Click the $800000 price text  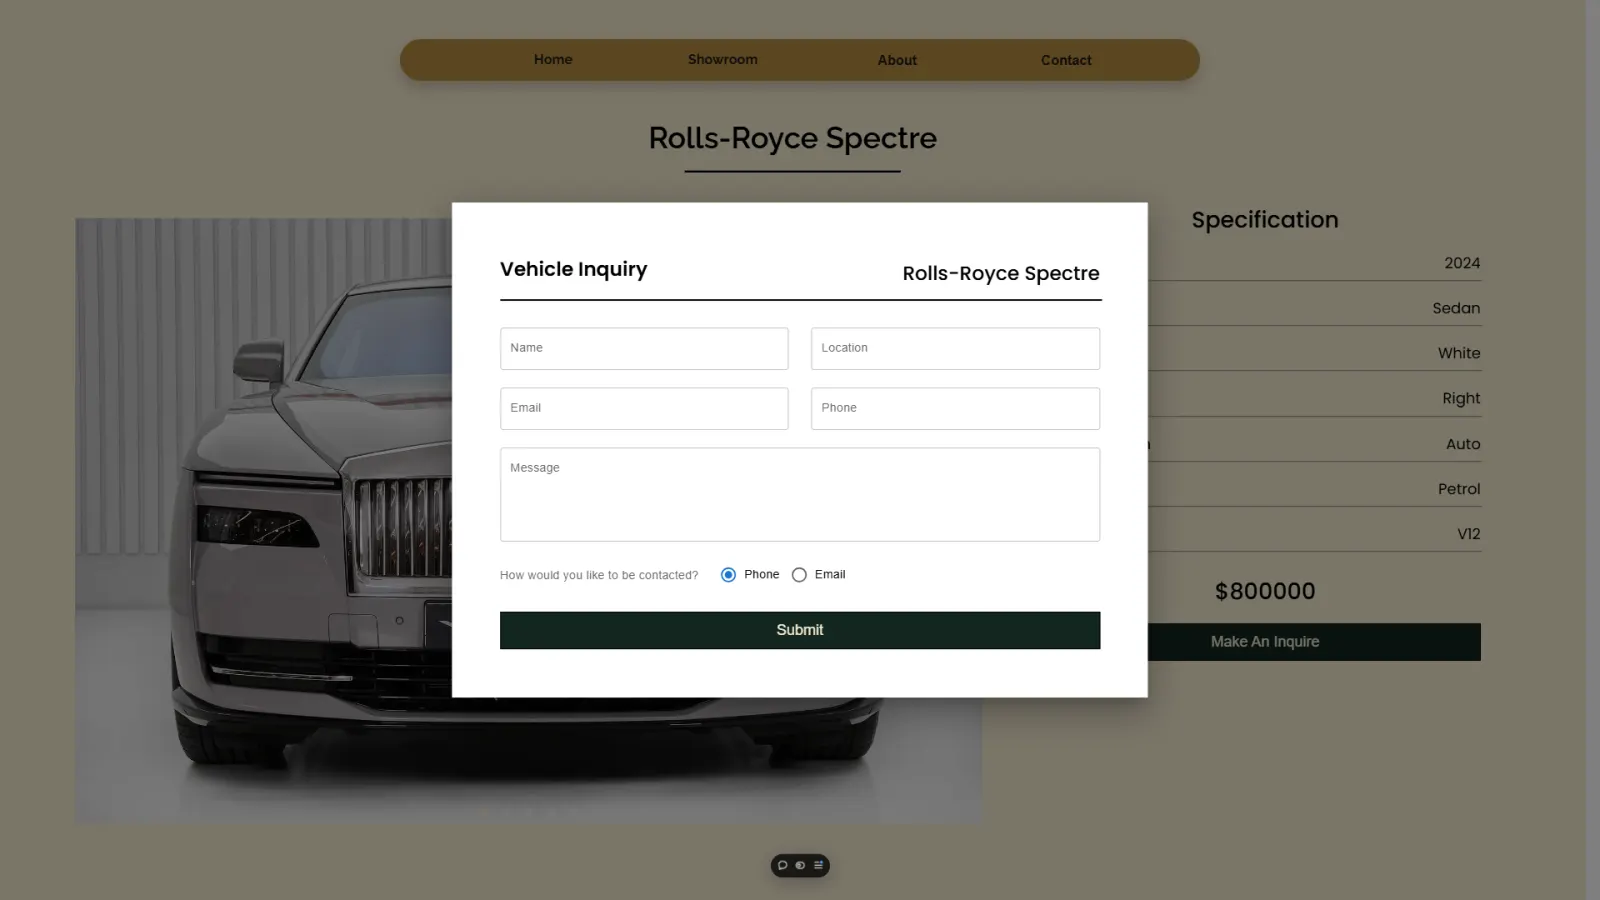[x=1265, y=591]
